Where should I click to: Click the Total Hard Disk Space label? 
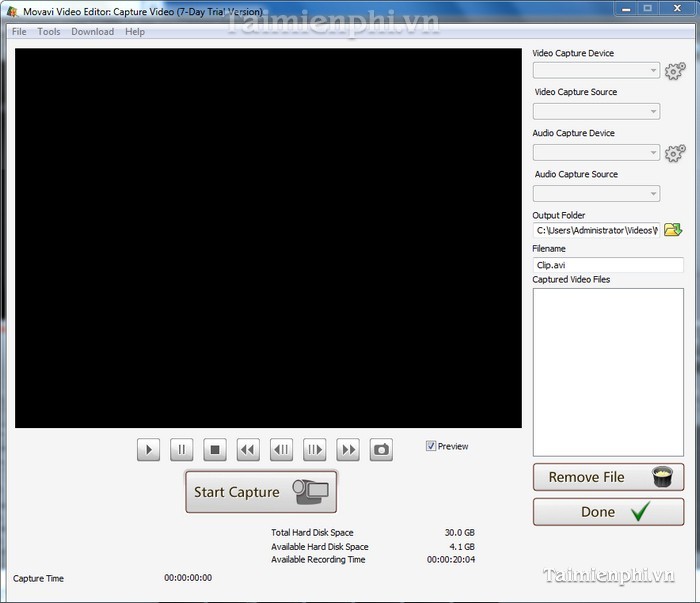point(312,532)
